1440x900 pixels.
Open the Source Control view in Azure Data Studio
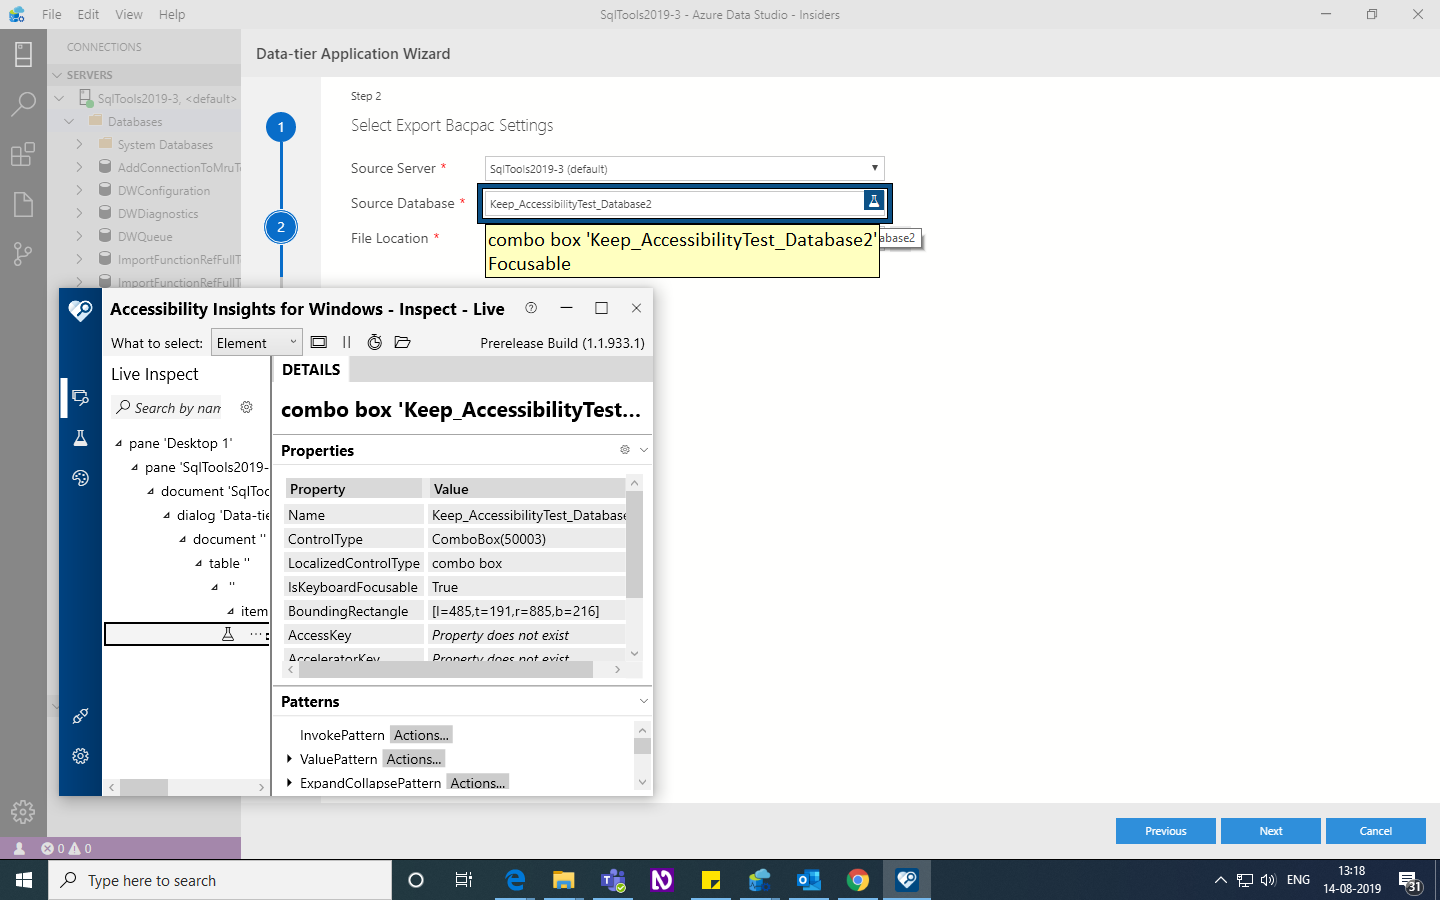(x=23, y=254)
